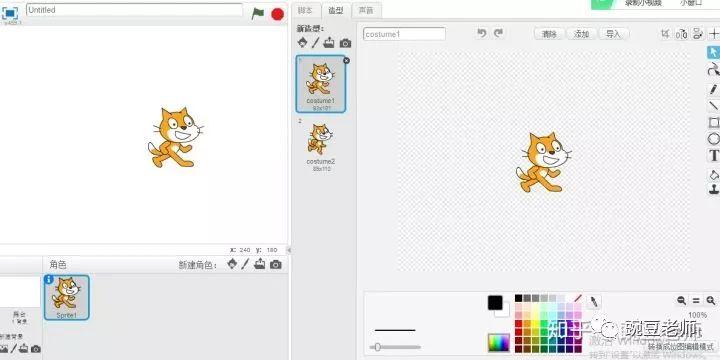Click the Redo arrow in costume editor
The width and height of the screenshot is (720, 360).
[498, 33]
